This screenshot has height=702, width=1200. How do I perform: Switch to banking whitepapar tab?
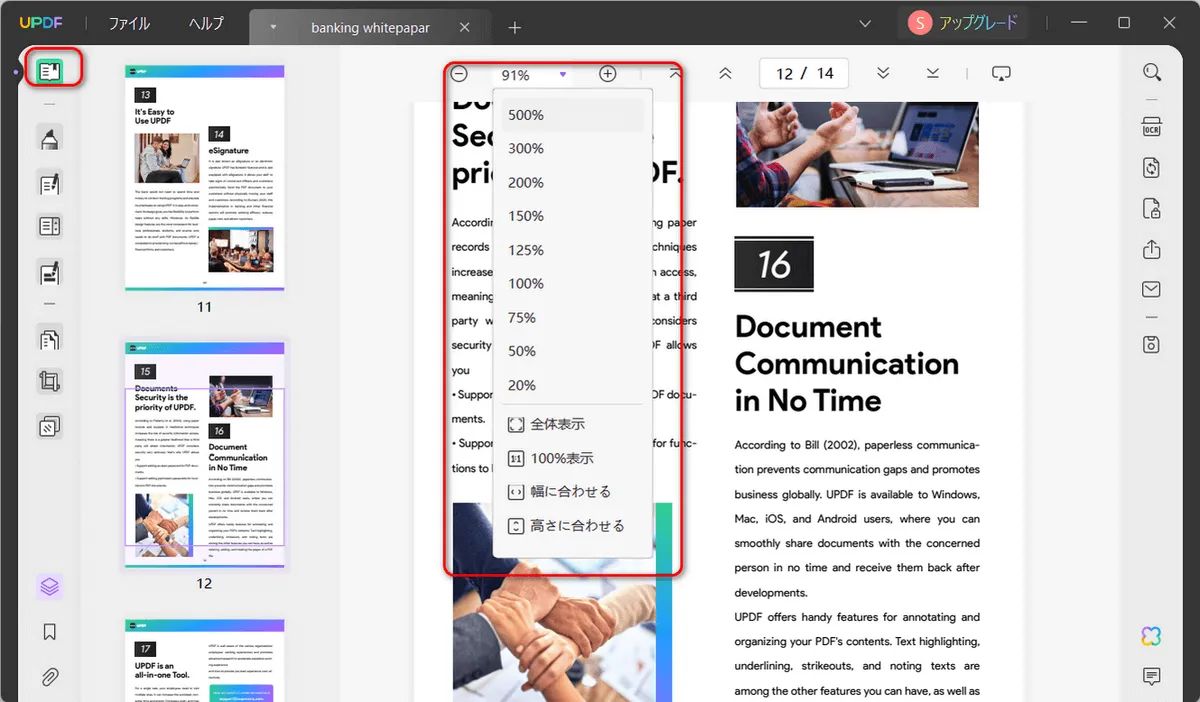370,27
